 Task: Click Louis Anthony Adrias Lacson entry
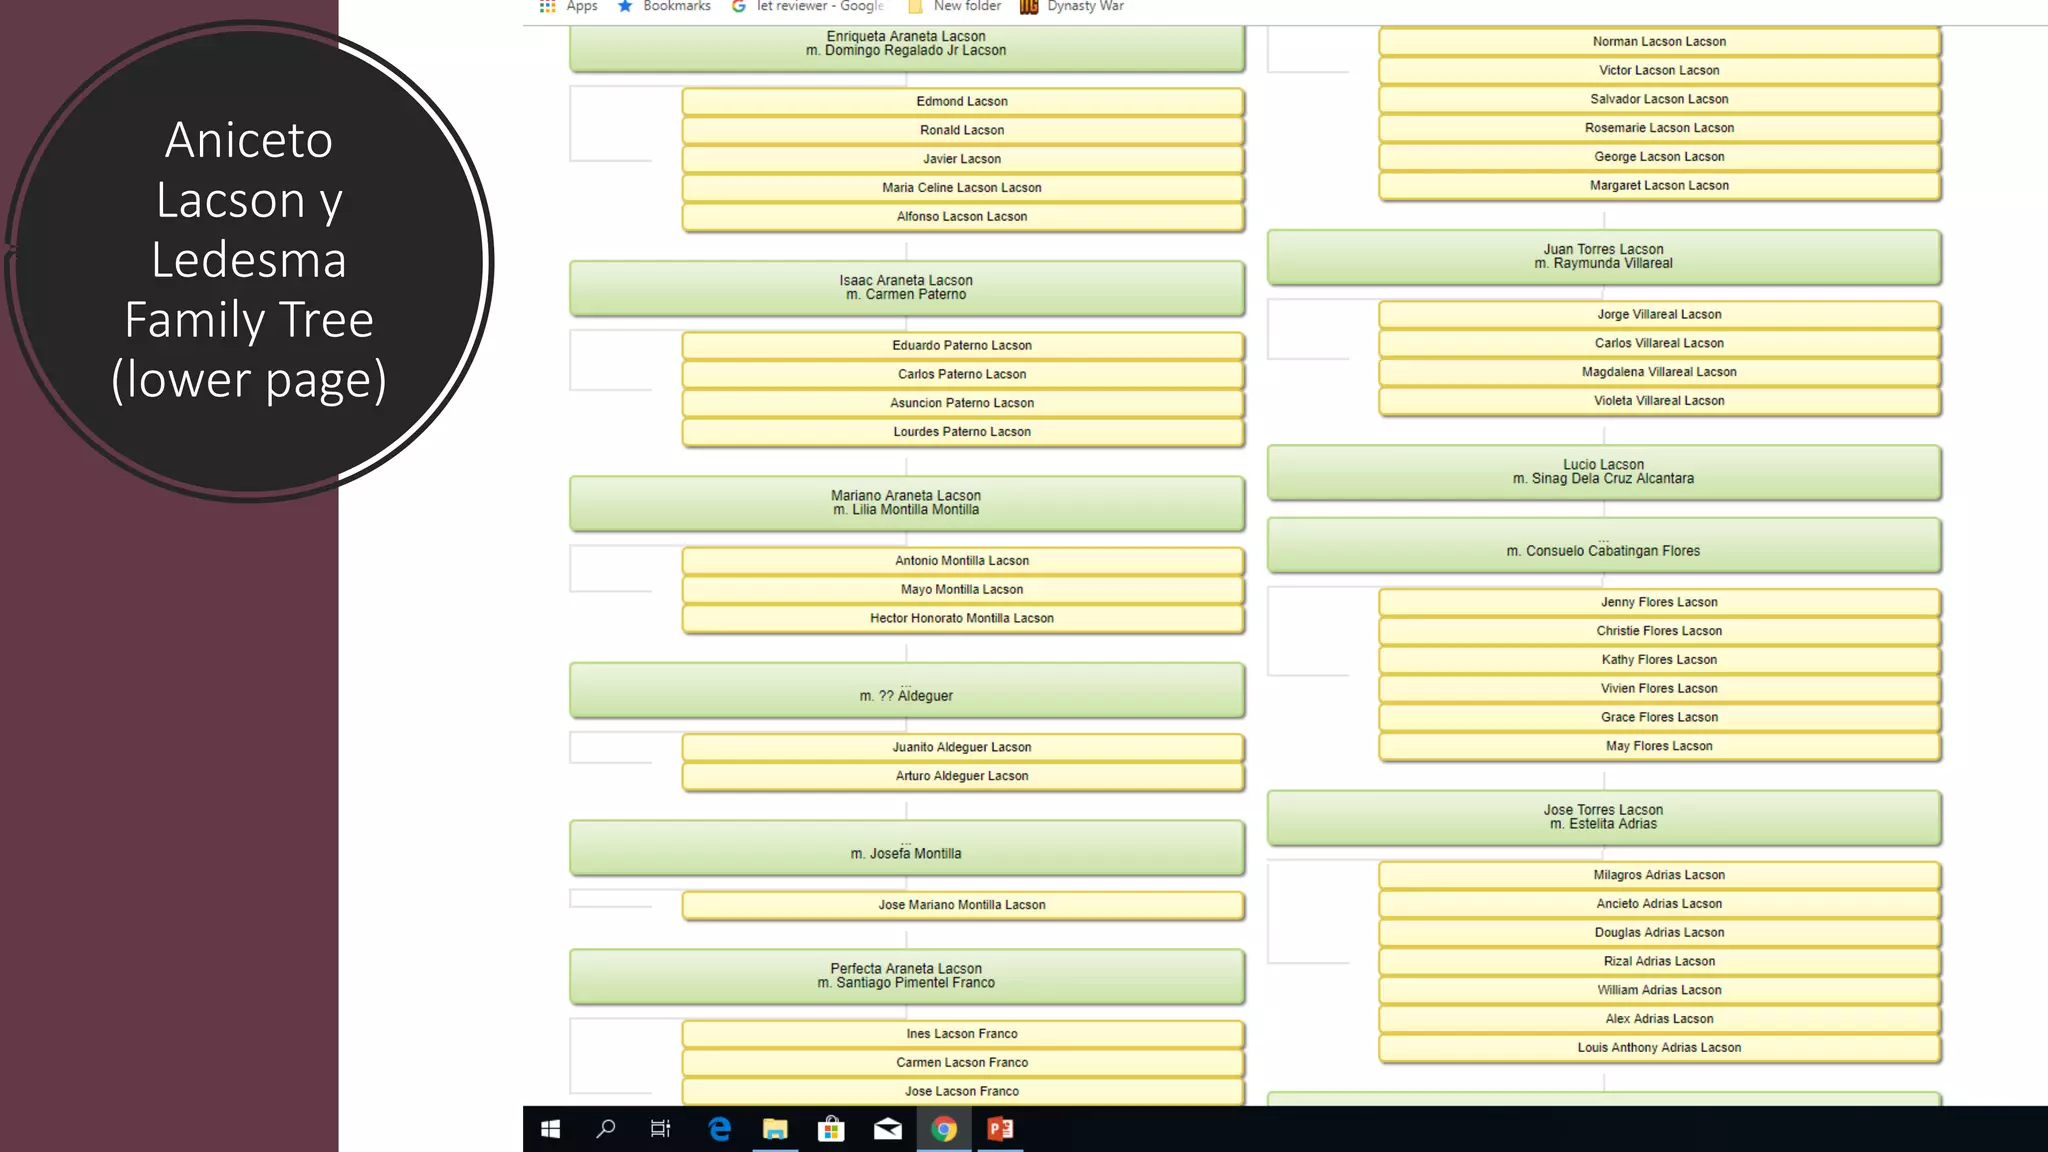[1659, 1048]
